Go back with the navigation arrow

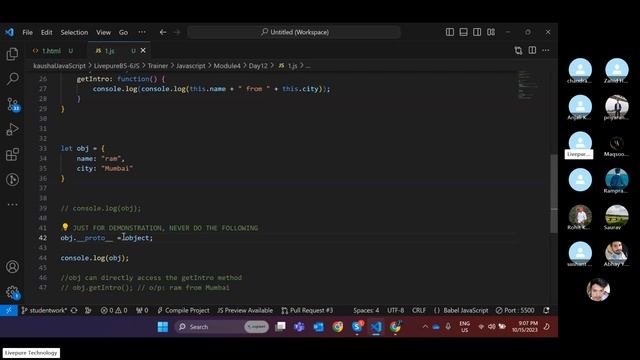(163, 32)
